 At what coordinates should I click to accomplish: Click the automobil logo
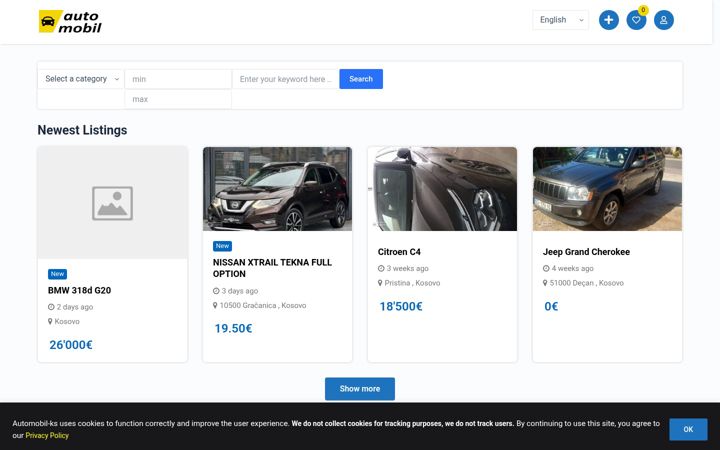pyautogui.click(x=70, y=22)
